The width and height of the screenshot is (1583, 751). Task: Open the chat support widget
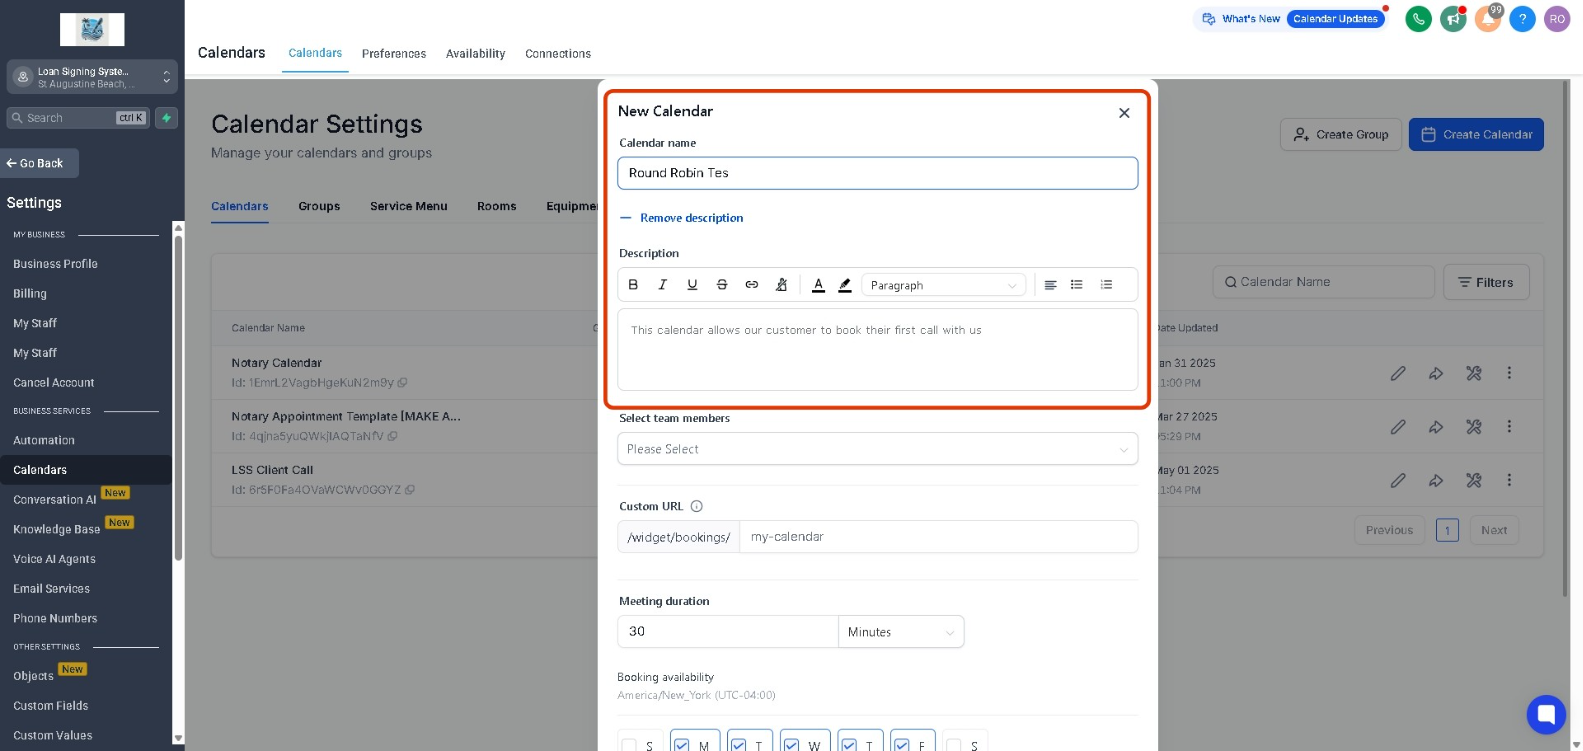coord(1546,714)
